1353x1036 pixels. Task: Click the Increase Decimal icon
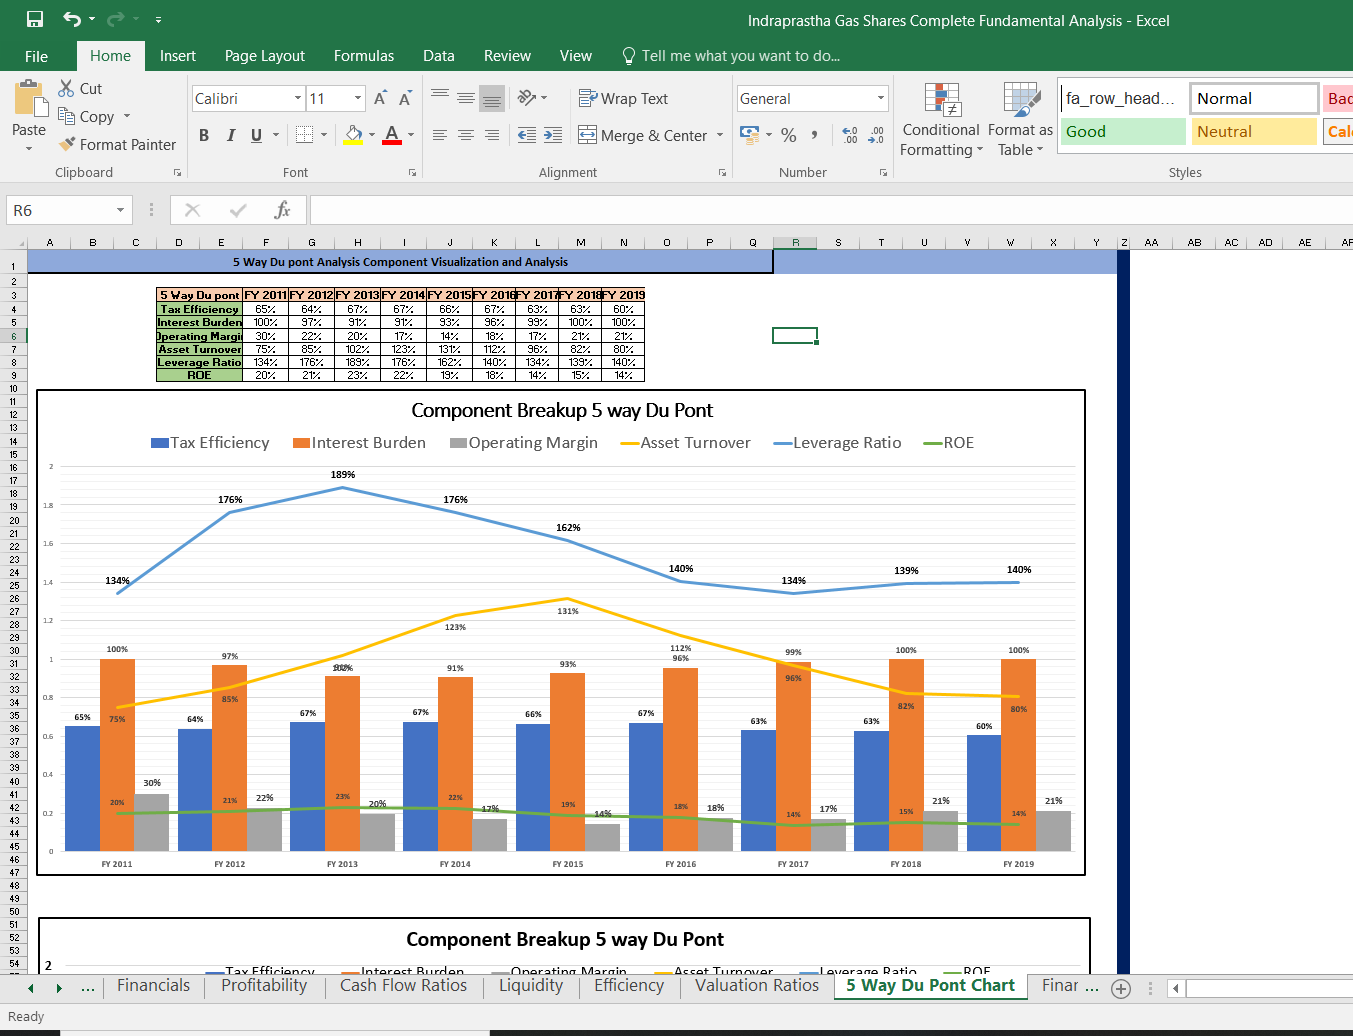click(850, 135)
